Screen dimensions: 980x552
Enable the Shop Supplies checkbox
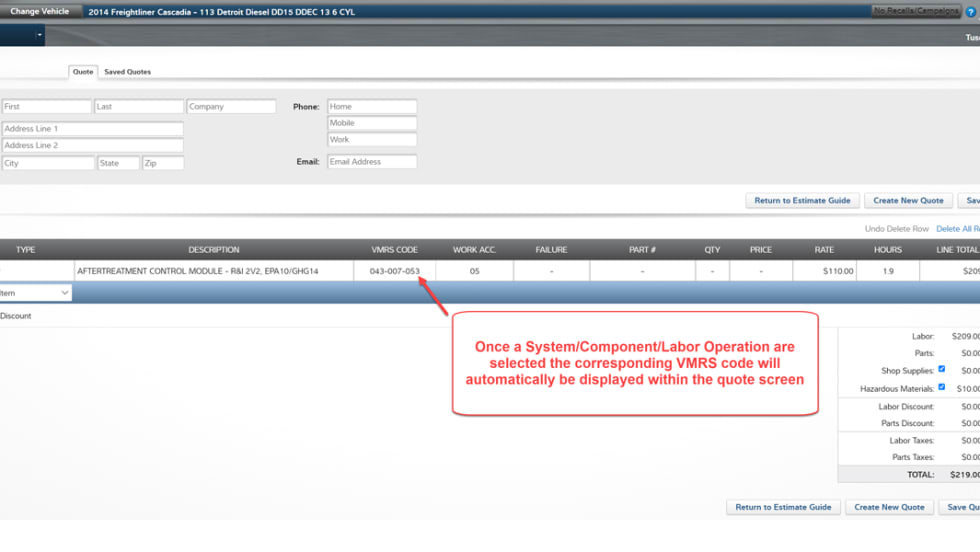pyautogui.click(x=941, y=369)
